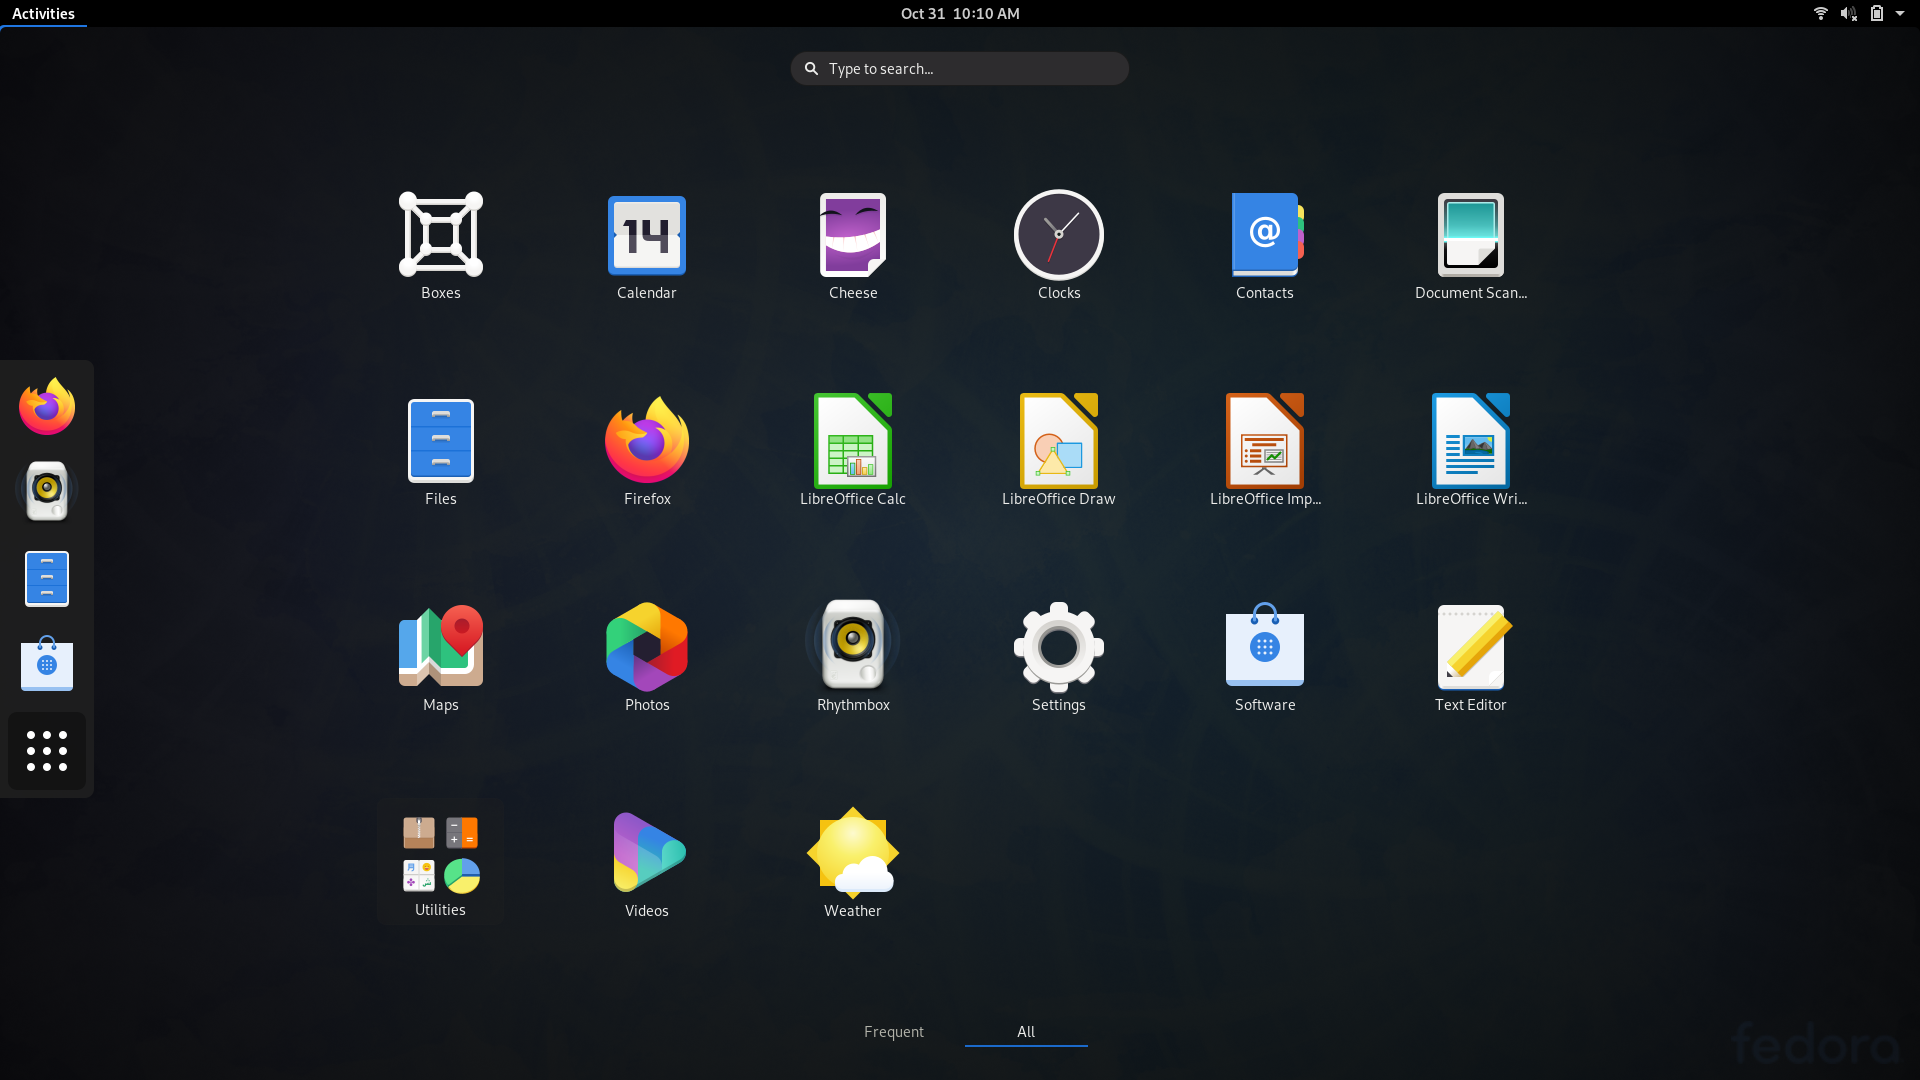
Task: Open Rhythmbox from the dash
Action: pyautogui.click(x=47, y=491)
